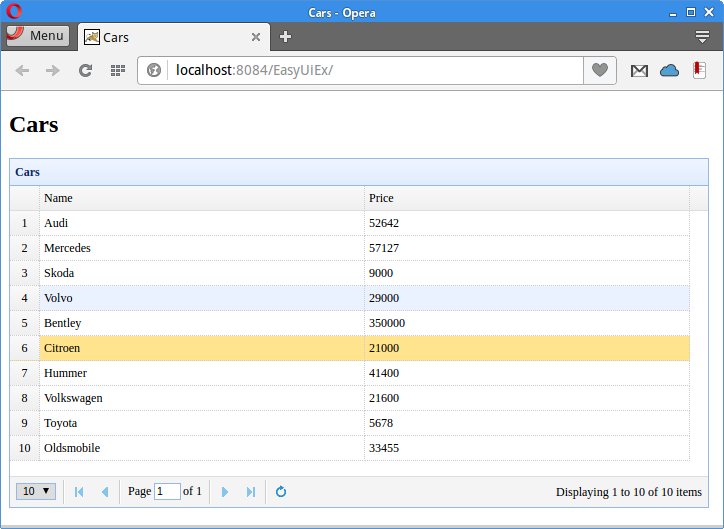Click the Cars panel title bar
The width and height of the screenshot is (724, 529).
359,172
